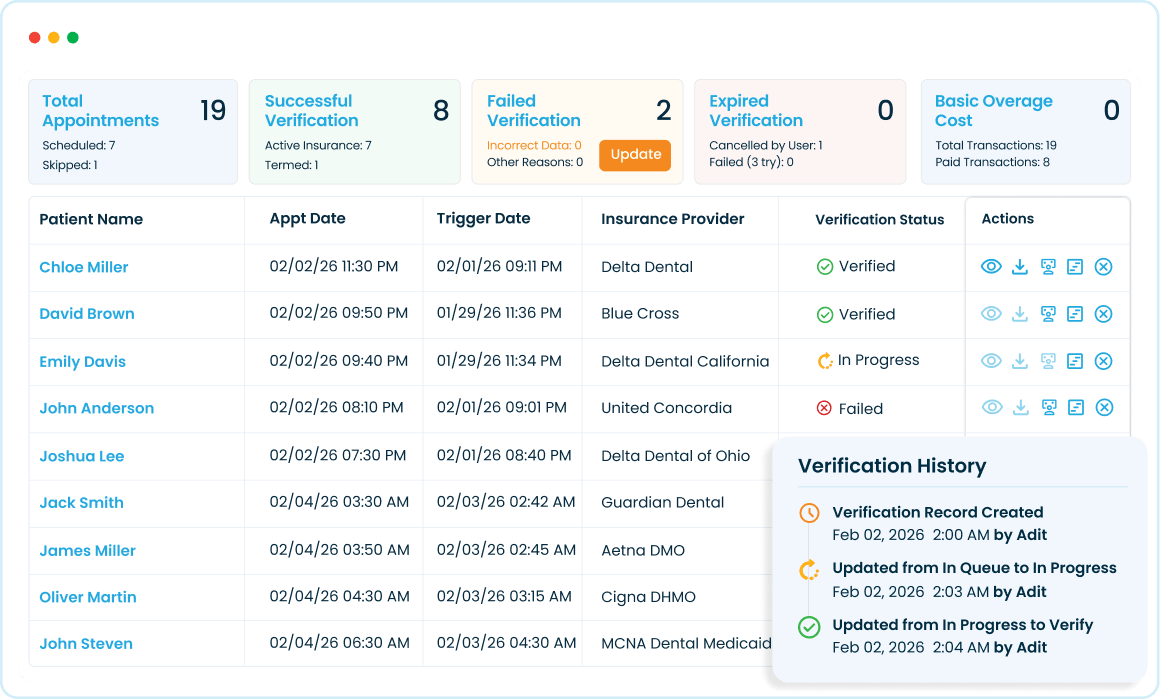1160x699 pixels.
Task: Select the Total Appointments summary card
Action: tap(133, 132)
